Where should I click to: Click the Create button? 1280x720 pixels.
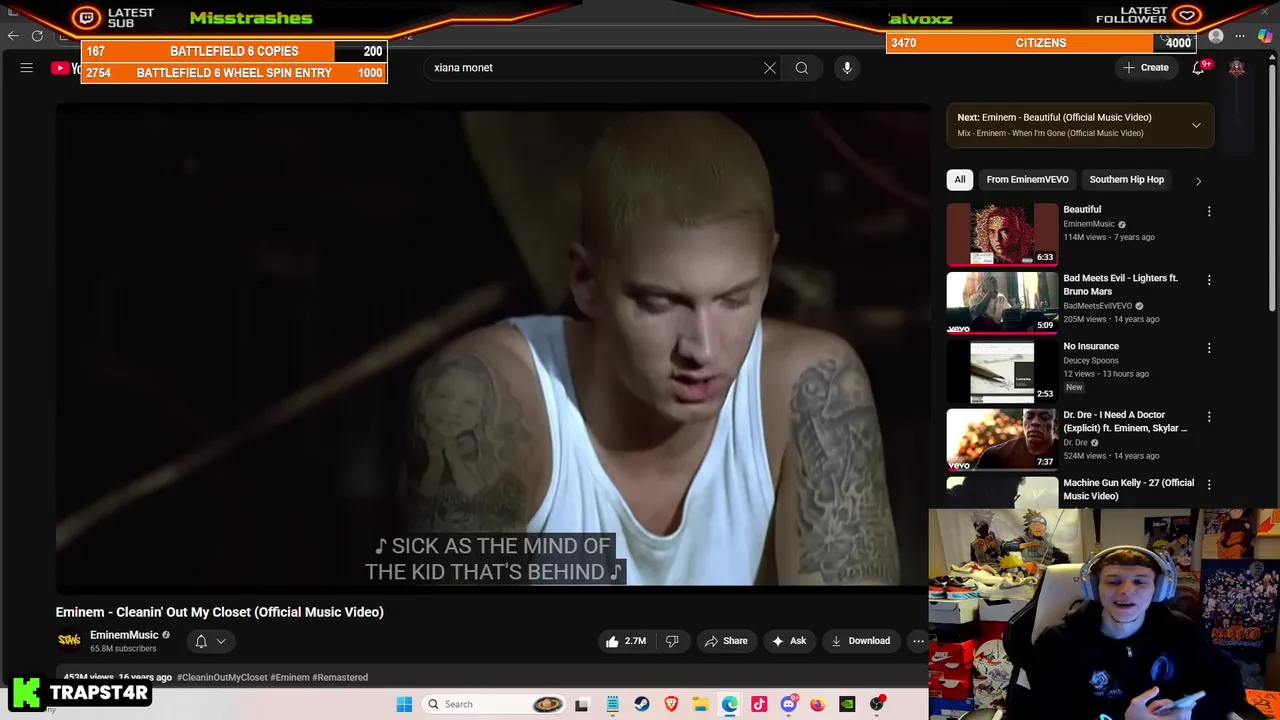point(1146,68)
